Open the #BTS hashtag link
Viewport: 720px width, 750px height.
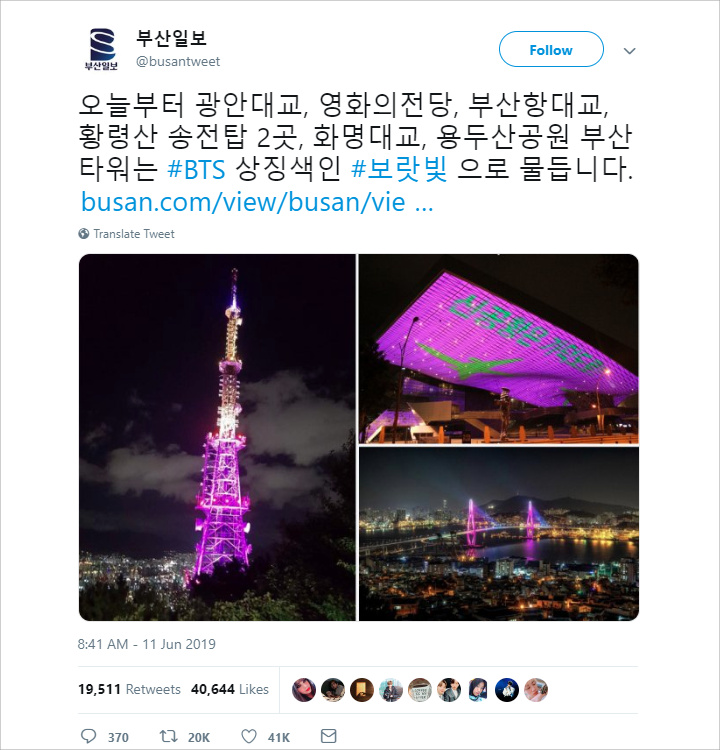[x=197, y=169]
